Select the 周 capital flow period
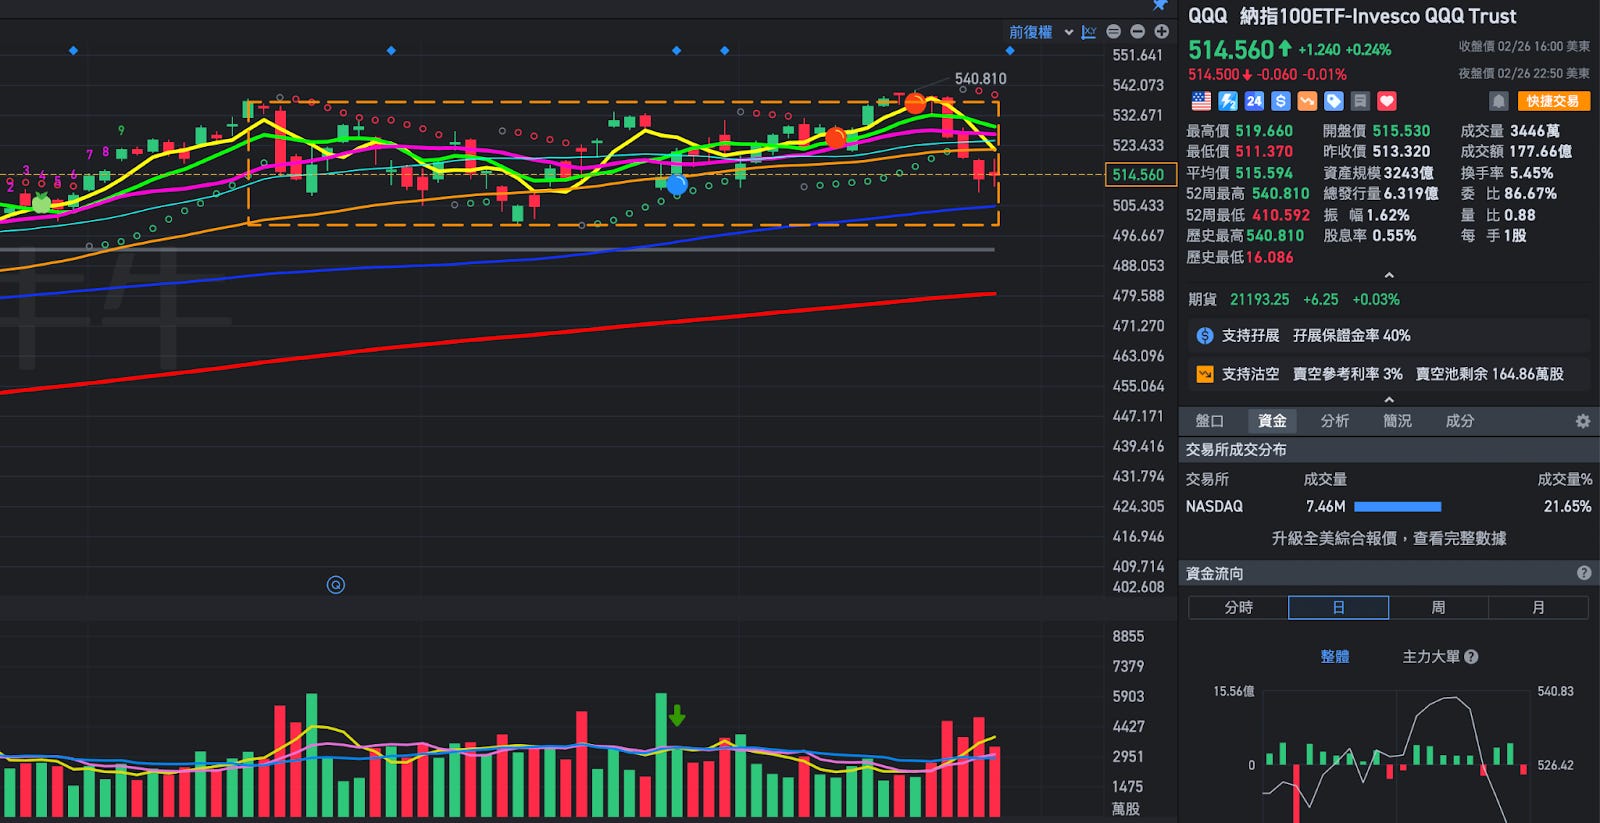This screenshot has width=1600, height=823. pyautogui.click(x=1438, y=607)
